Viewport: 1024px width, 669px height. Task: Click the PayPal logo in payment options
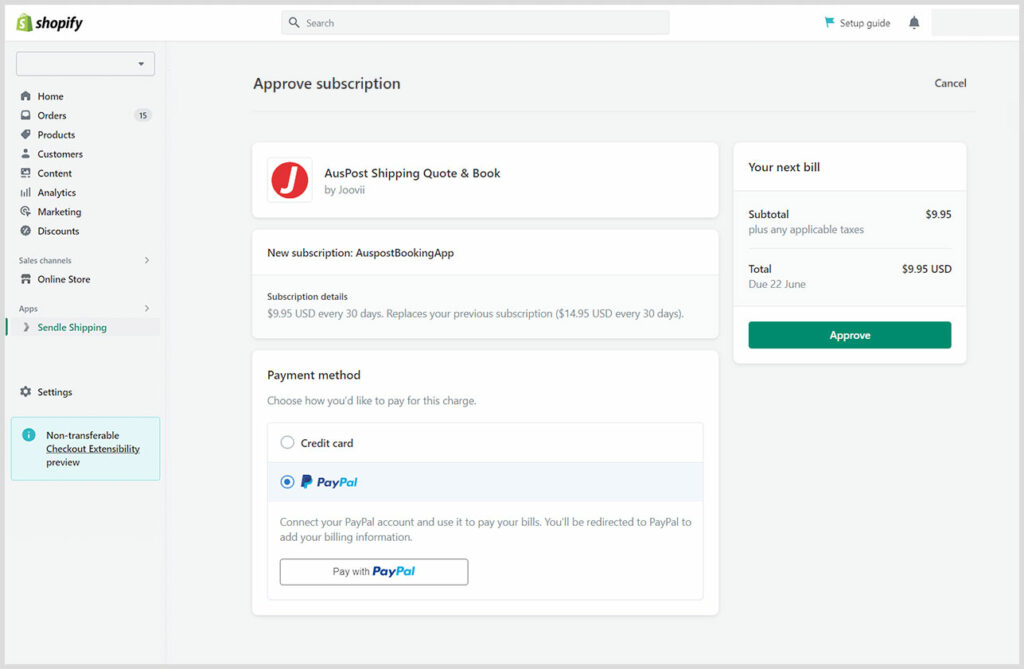tap(329, 482)
